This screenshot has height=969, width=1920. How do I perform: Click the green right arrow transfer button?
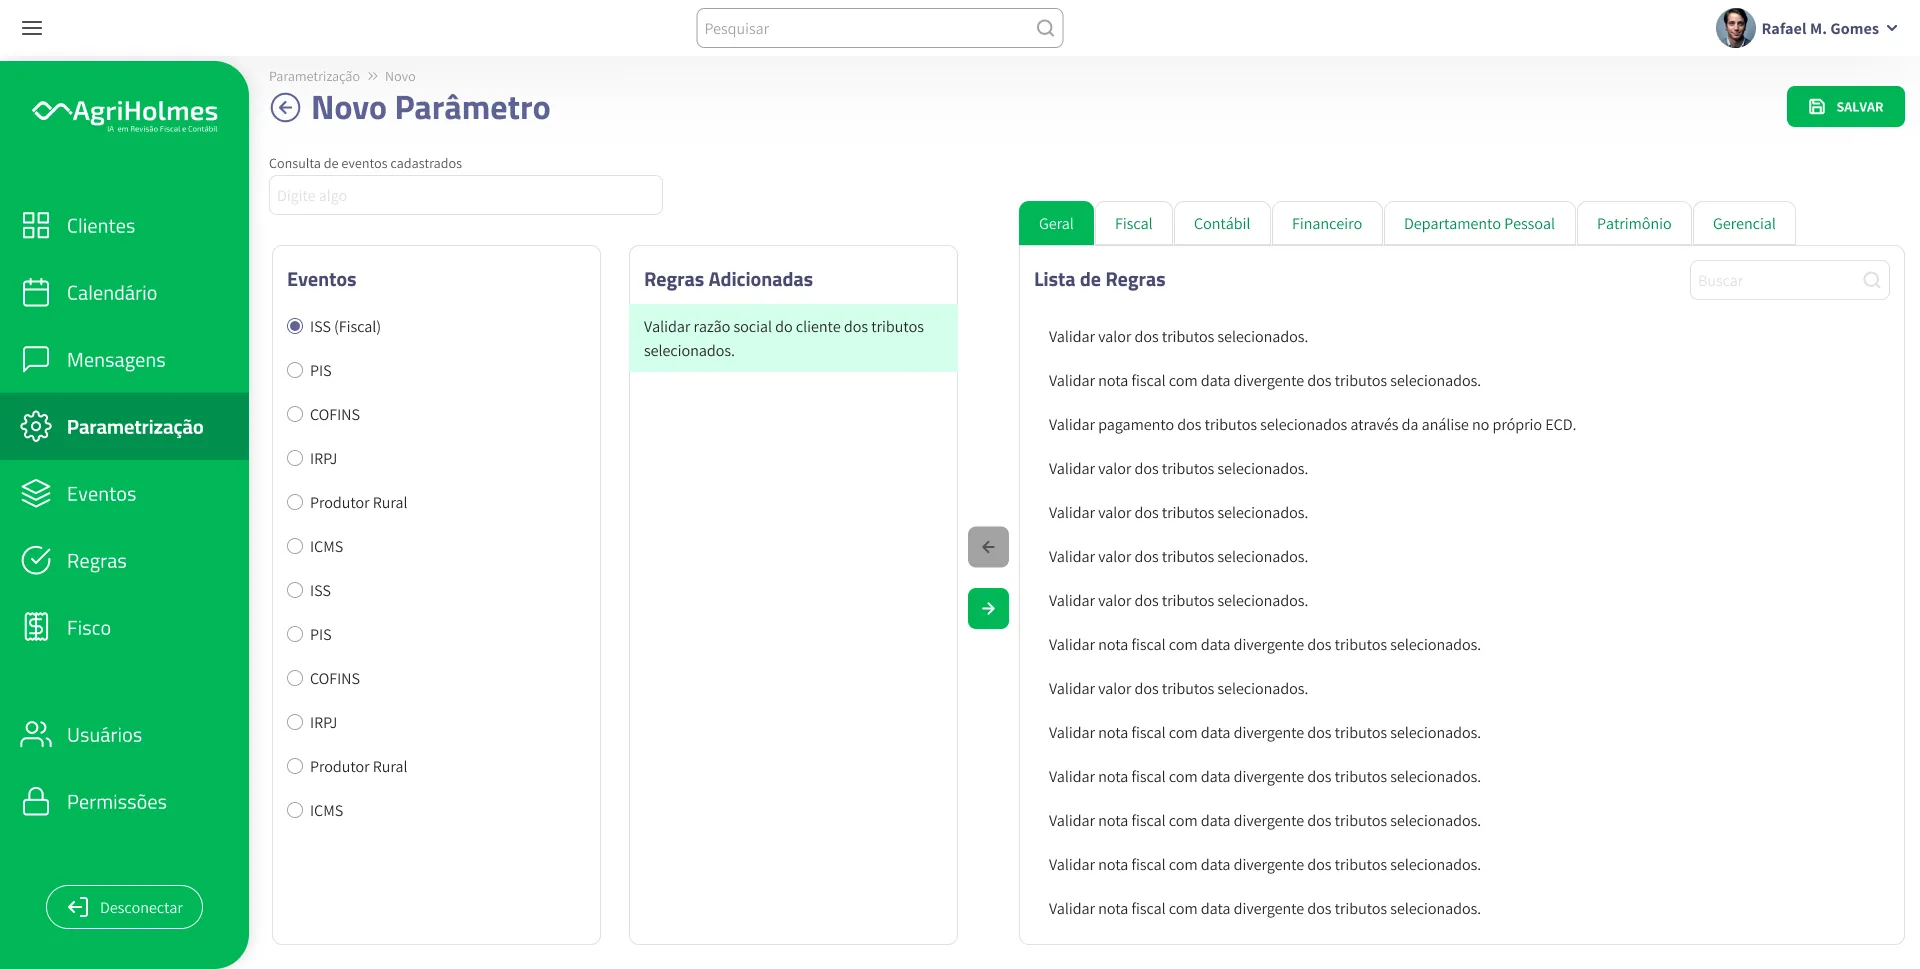click(988, 608)
